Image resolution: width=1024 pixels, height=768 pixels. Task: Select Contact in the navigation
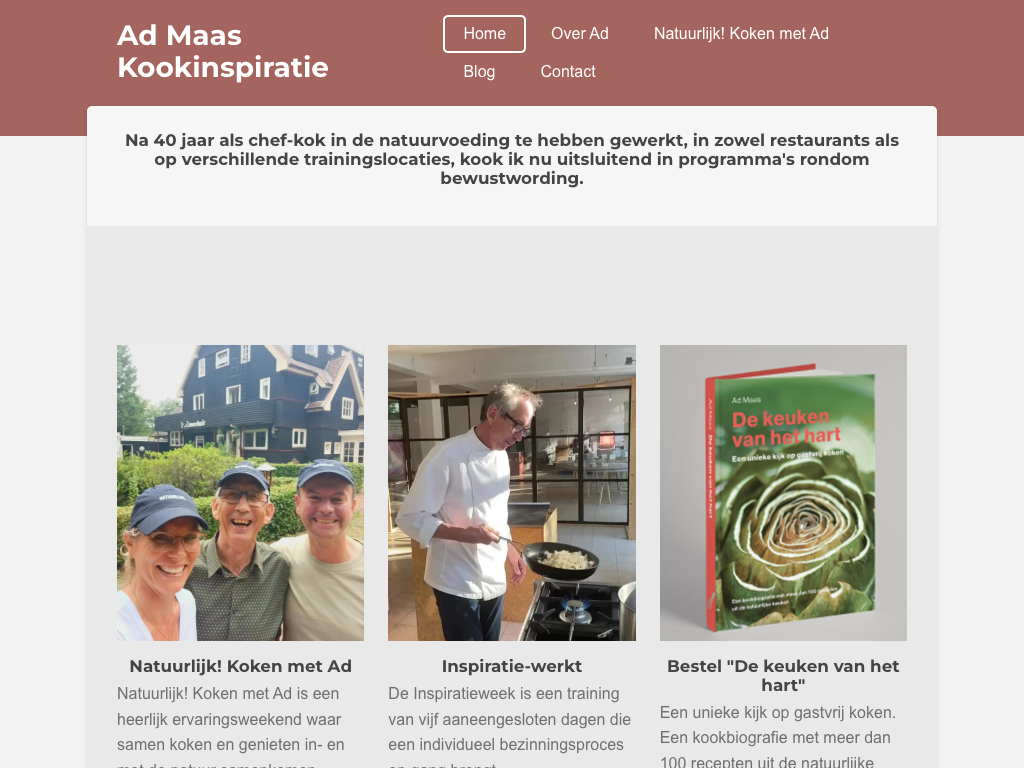click(x=568, y=72)
